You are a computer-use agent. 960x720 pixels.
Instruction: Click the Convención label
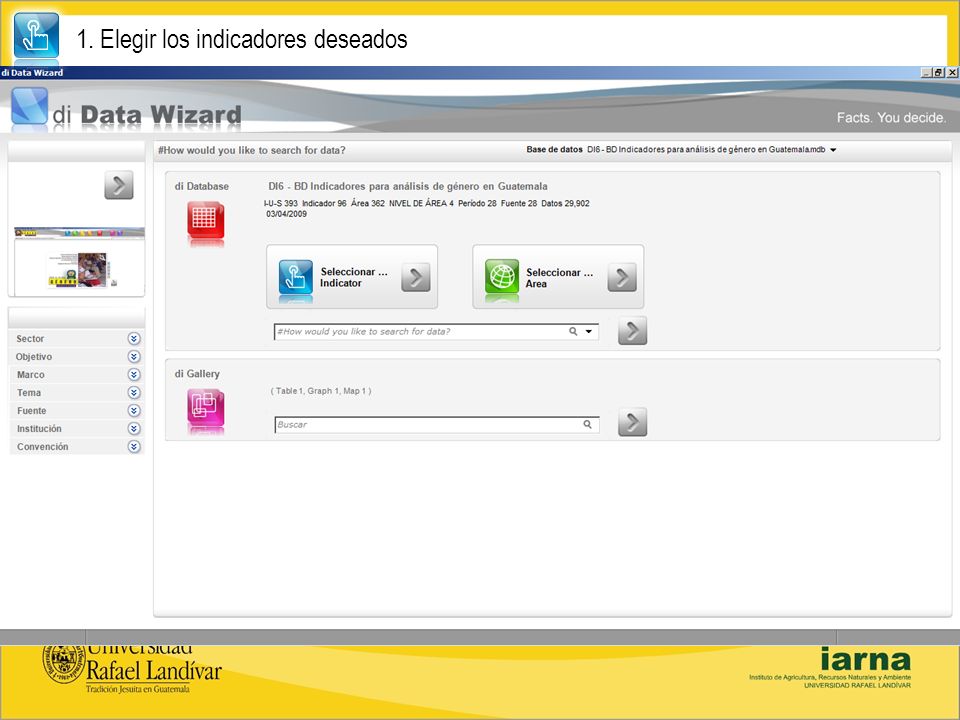point(42,447)
